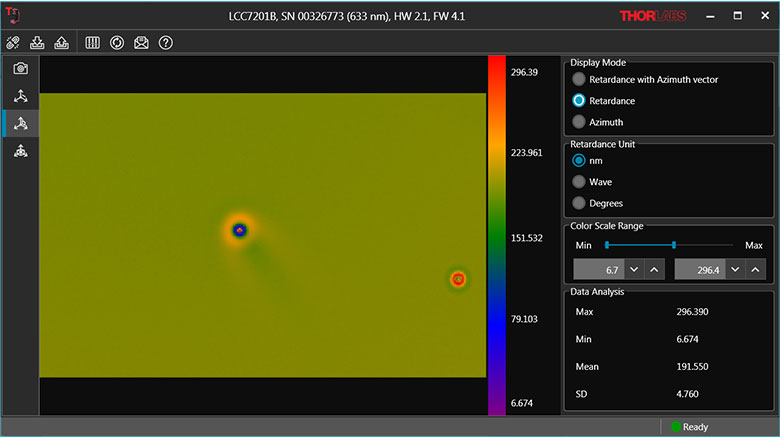Screen dimensions: 780x438
Task: Click the rainbow color scale bar
Action: point(497,235)
